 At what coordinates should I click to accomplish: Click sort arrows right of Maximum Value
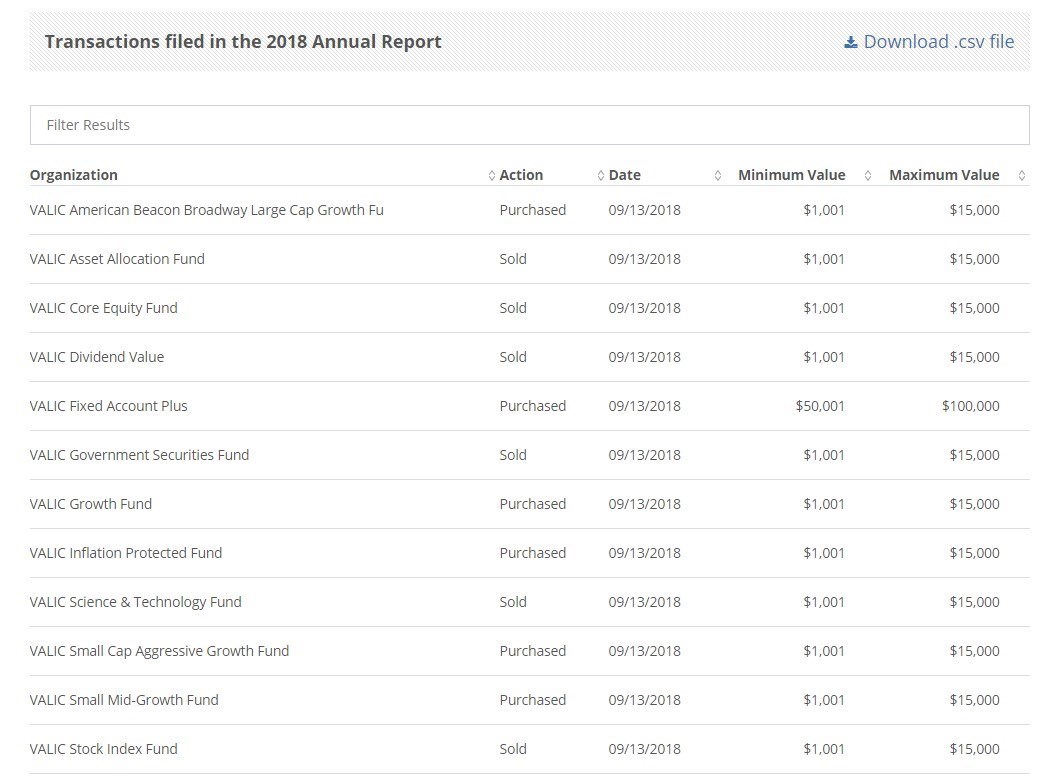click(x=1021, y=176)
